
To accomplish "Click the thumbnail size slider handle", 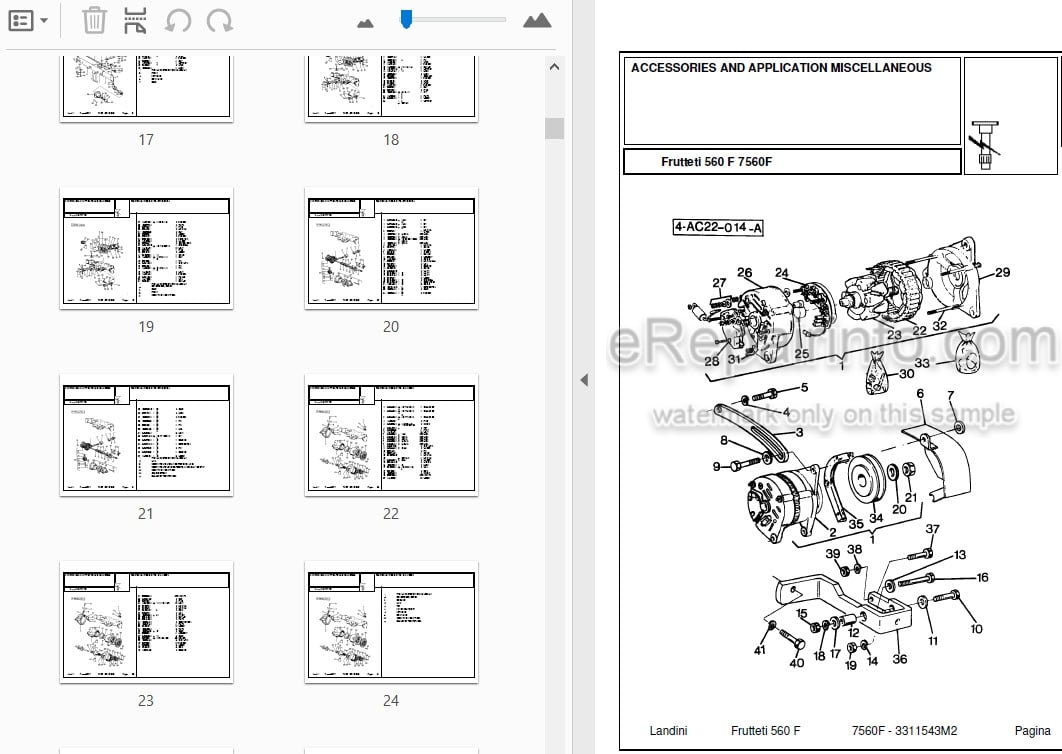I will tap(406, 19).
